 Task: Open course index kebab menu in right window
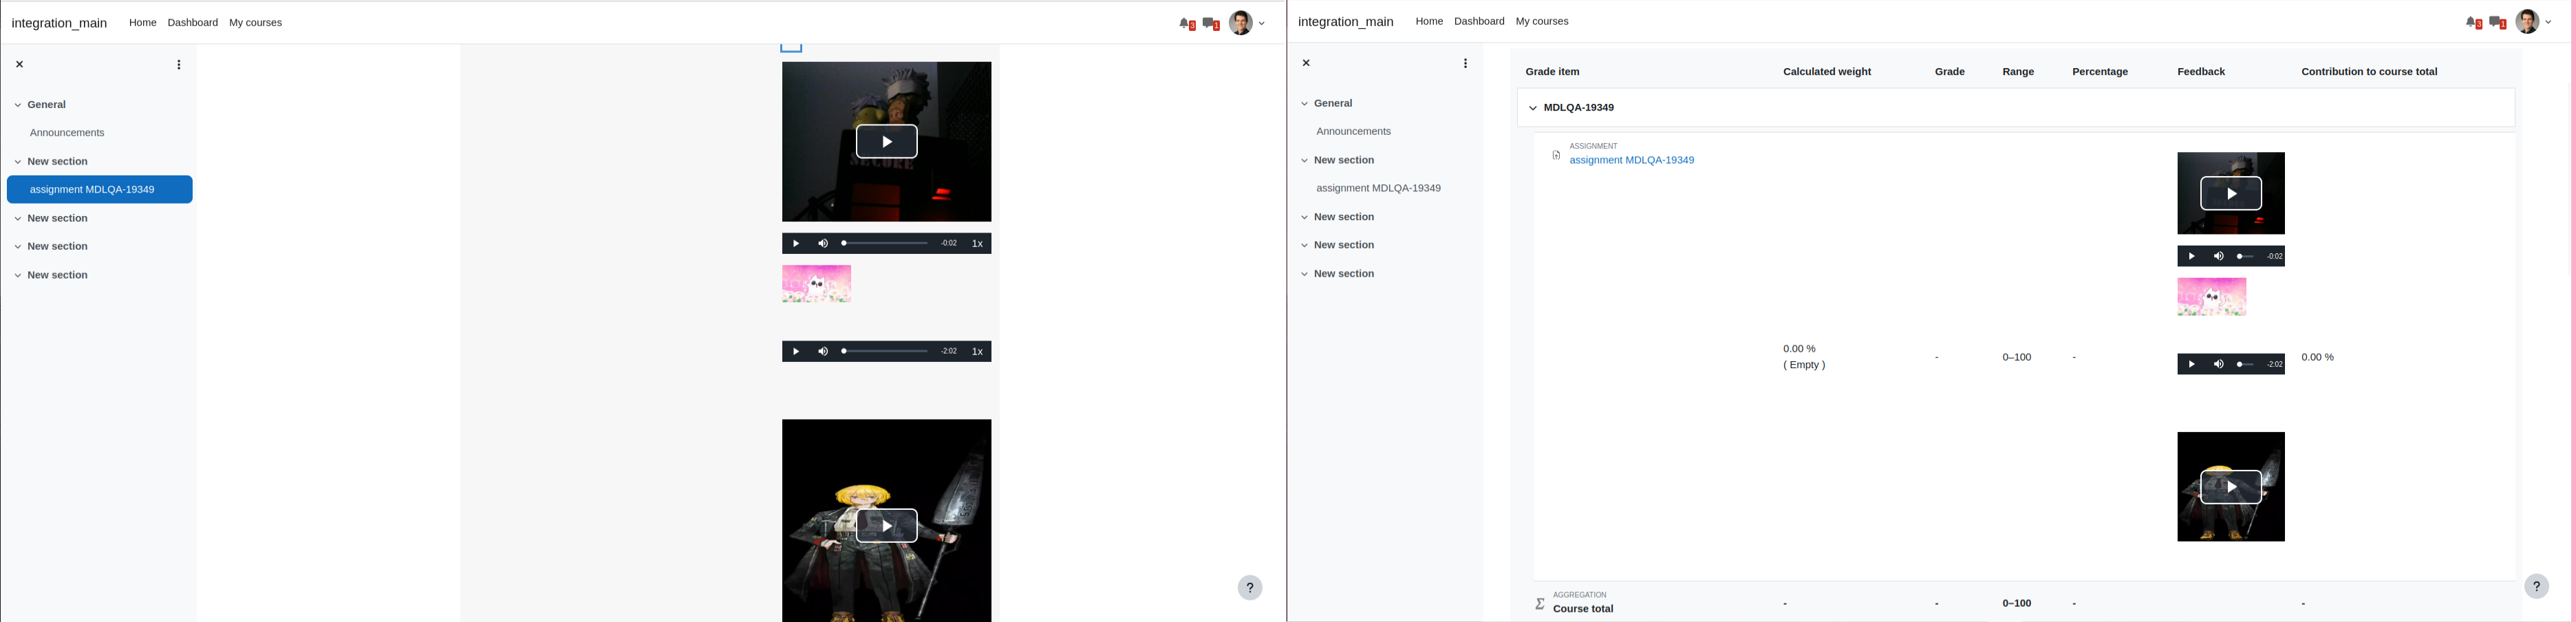[1466, 64]
